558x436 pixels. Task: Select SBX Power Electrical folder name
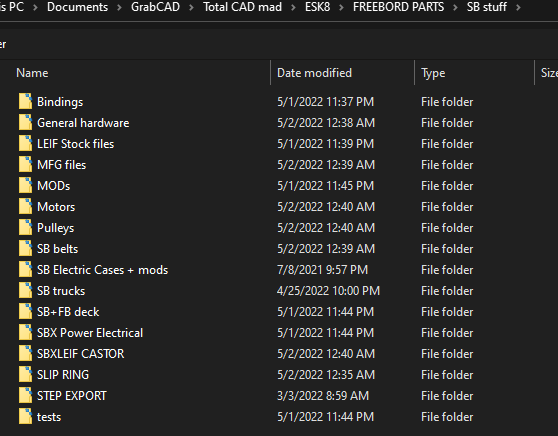[90, 333]
